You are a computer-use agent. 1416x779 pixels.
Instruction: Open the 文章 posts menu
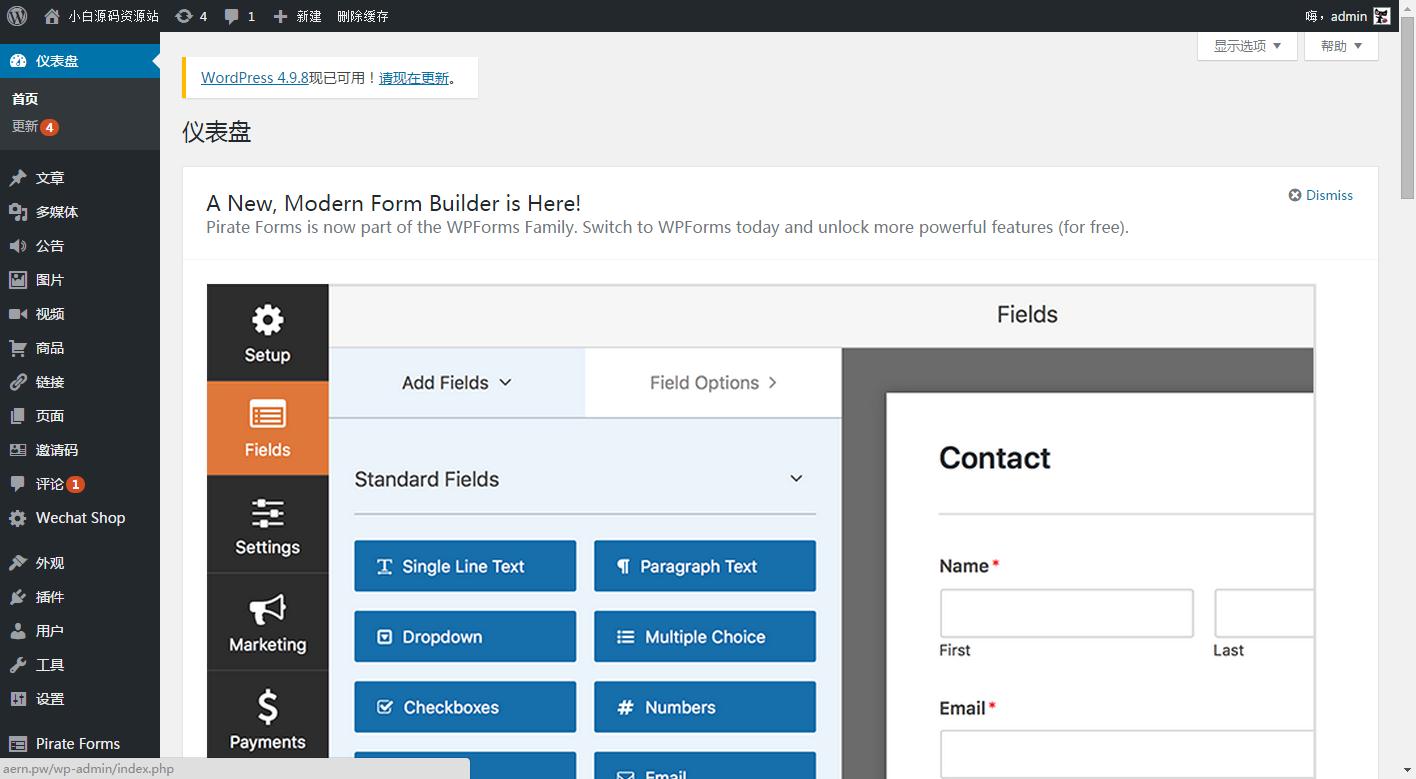(x=49, y=178)
